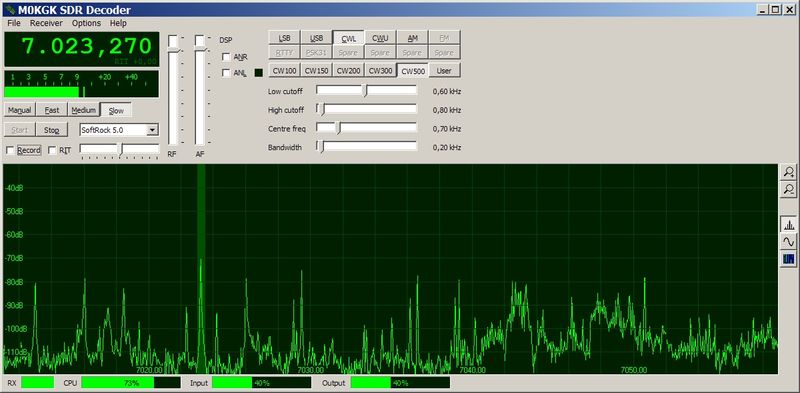Switch to the oscilloscope waveform view icon

(x=789, y=241)
